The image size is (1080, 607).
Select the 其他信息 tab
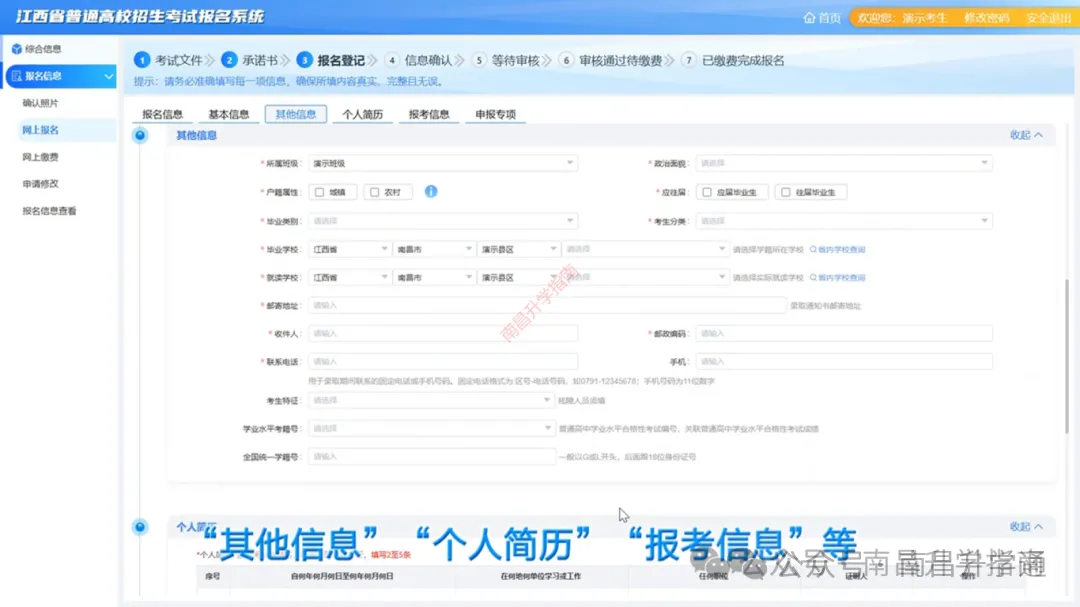tap(295, 114)
